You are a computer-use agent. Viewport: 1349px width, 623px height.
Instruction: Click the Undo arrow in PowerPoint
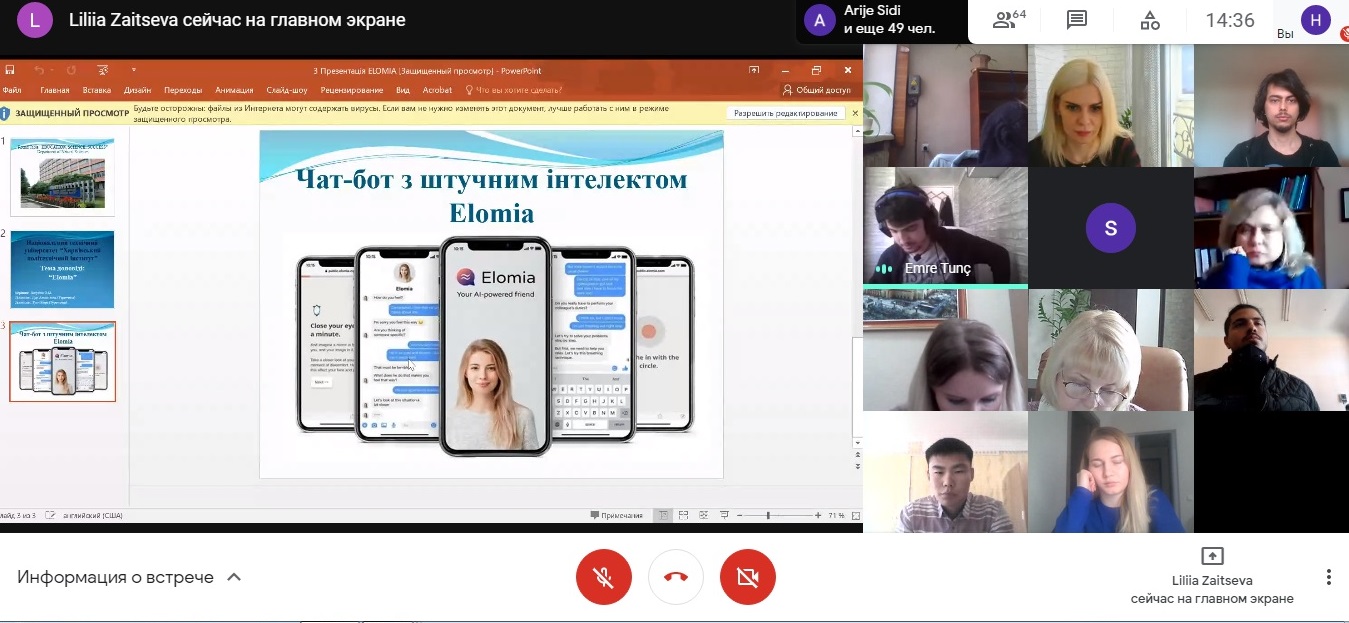(x=39, y=70)
